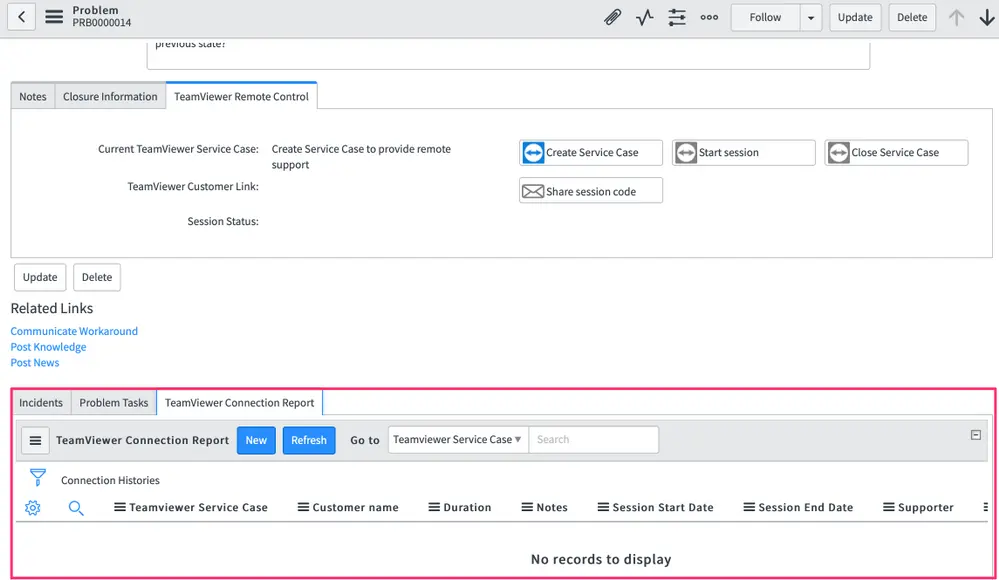The image size is (999, 580).
Task: Toggle the list filter funnel icon
Action: pyautogui.click(x=38, y=477)
